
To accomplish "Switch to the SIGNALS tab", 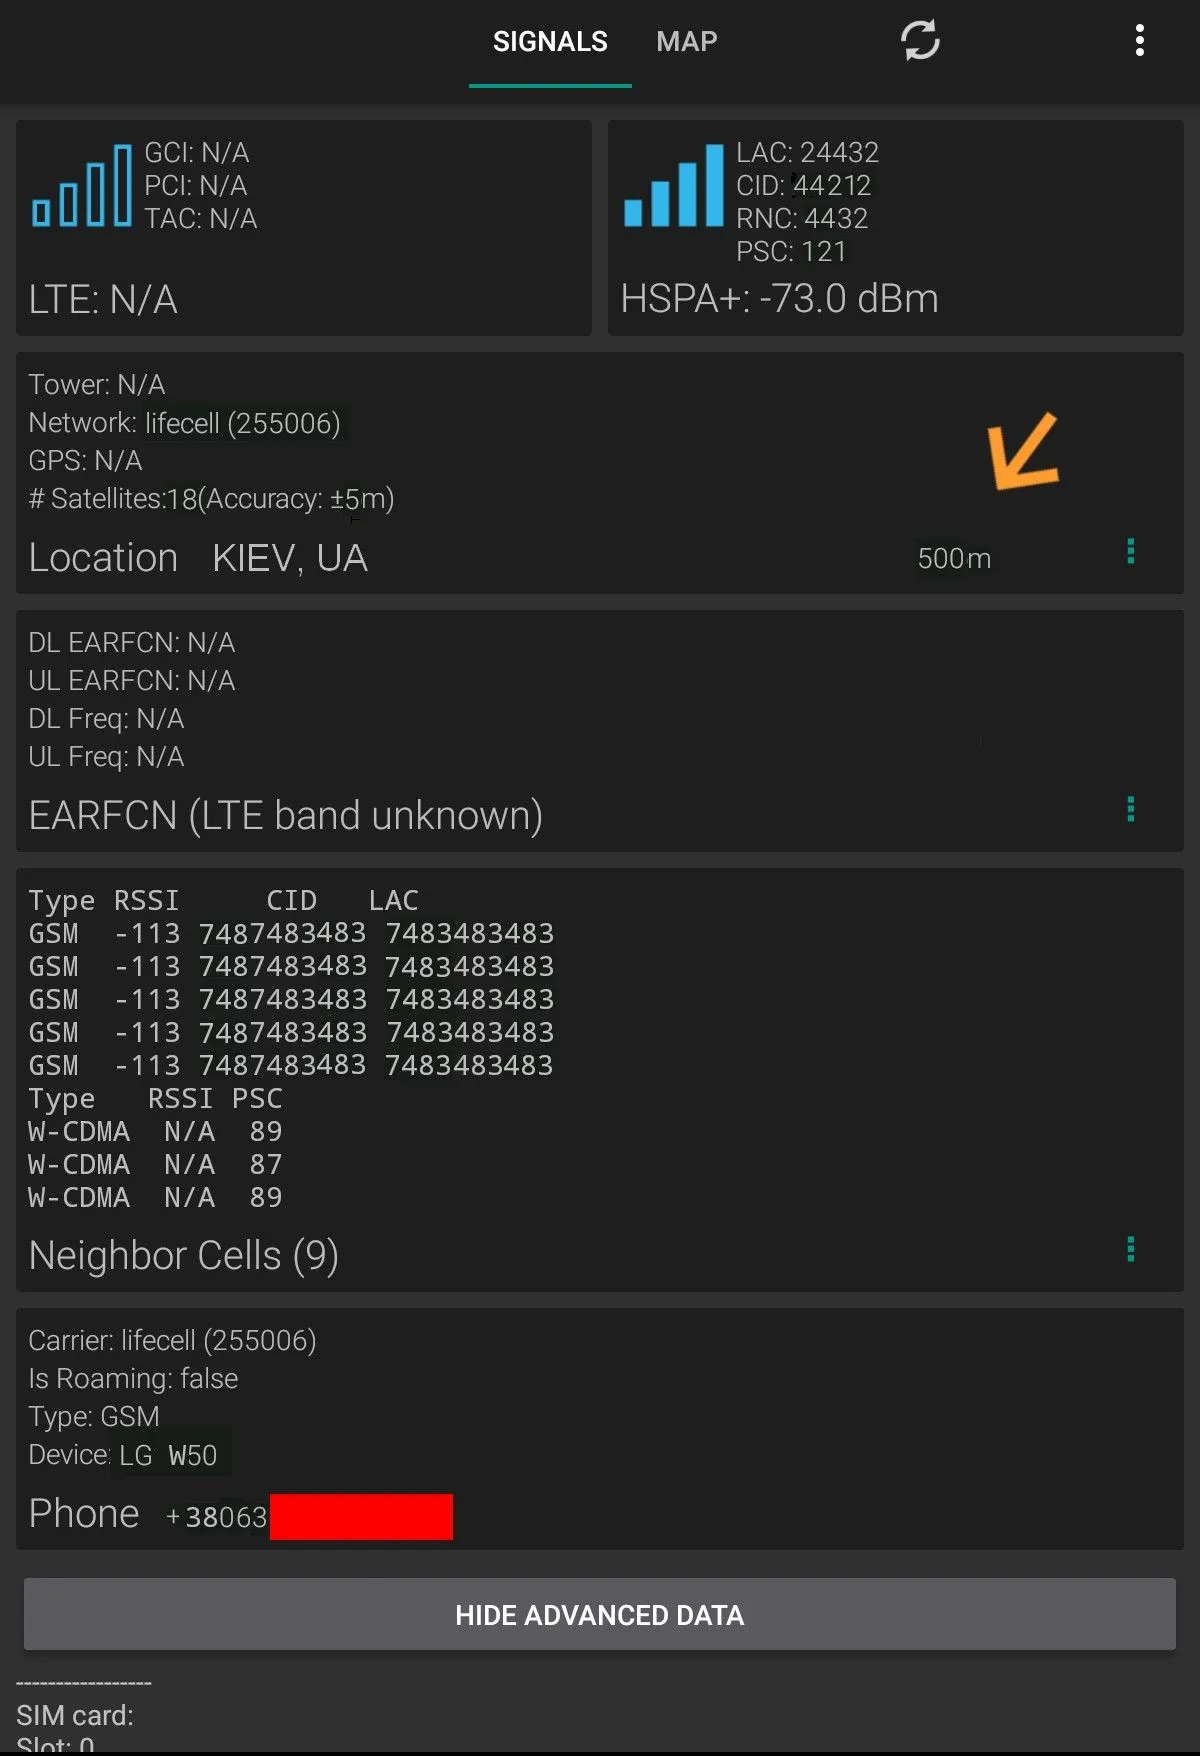I will pos(550,42).
